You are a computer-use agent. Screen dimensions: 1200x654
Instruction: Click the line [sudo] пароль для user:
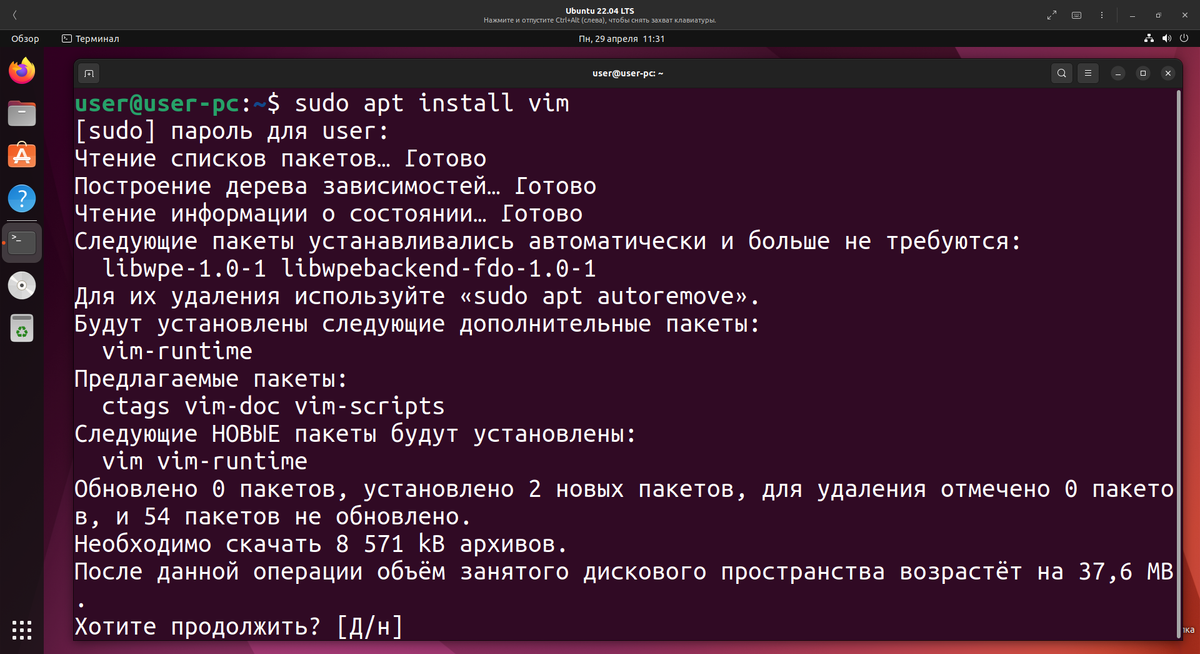(x=231, y=131)
